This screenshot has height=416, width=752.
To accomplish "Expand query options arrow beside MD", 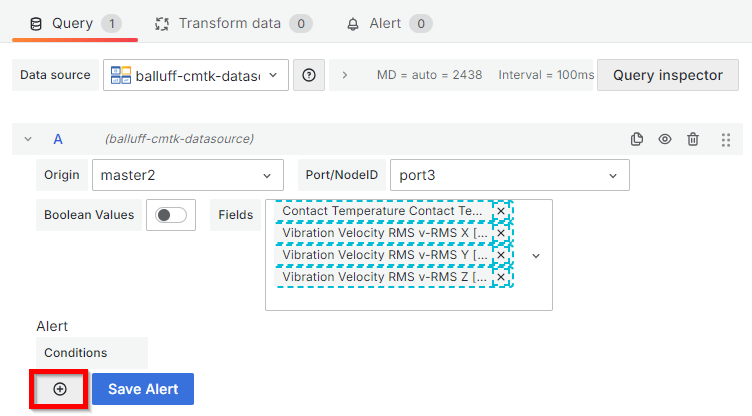I will click(345, 75).
